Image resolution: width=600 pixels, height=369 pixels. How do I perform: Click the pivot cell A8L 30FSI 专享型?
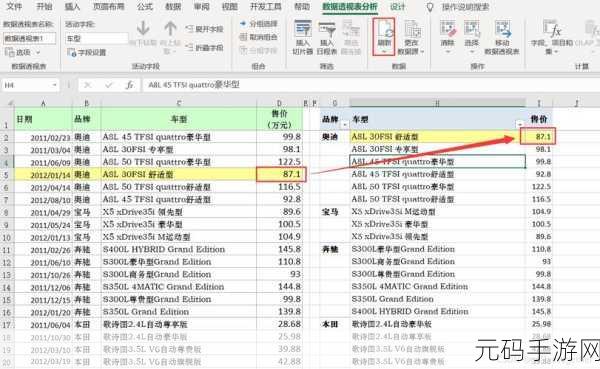click(437, 149)
